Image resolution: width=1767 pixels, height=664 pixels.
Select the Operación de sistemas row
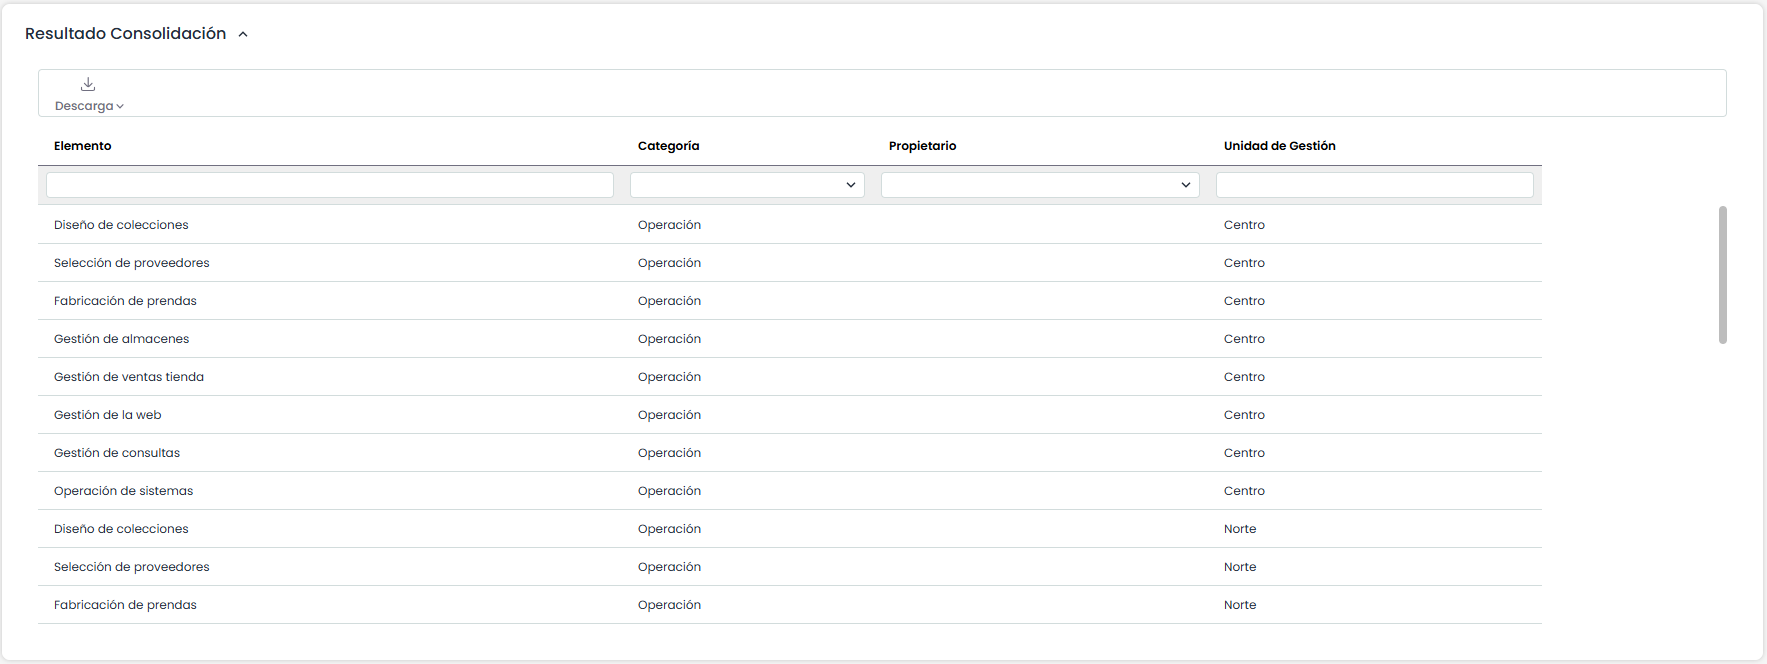pos(124,491)
